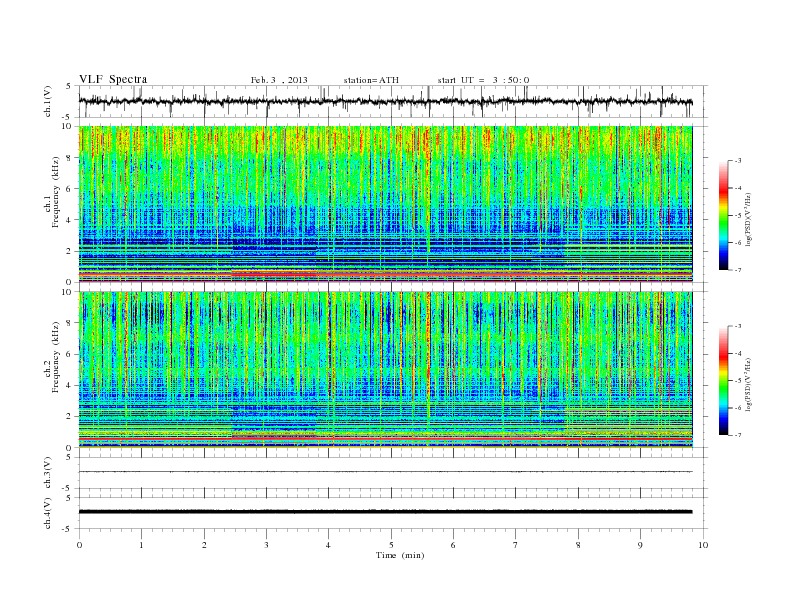Viewport: 792px width, 612px height.
Task: Click the "station=ATH" header label
Action: click(x=371, y=80)
